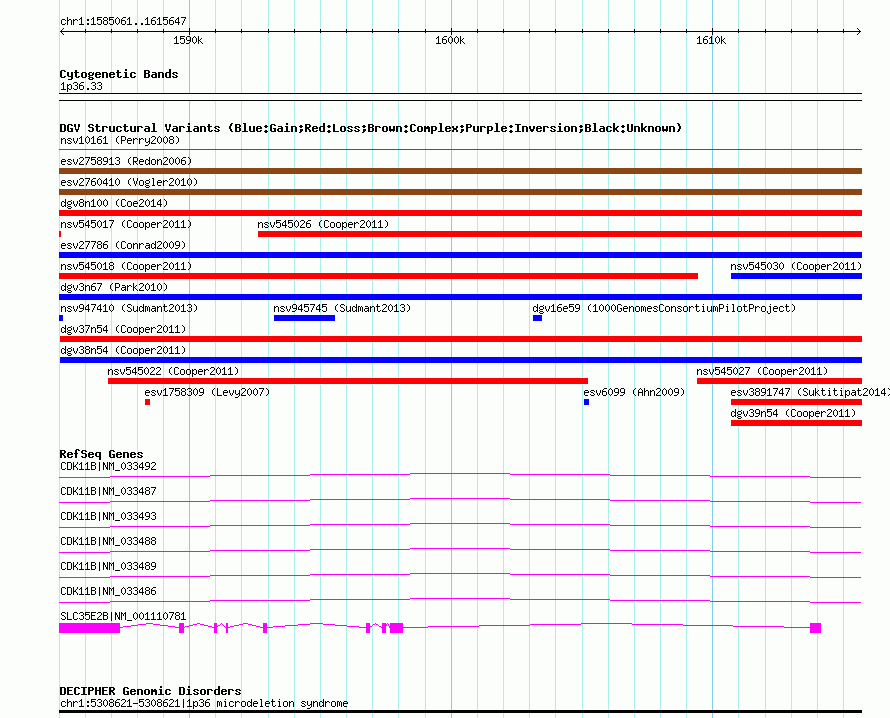Click the nsv545030 blue gain variant bar
This screenshot has height=718, width=890.
[x=795, y=276]
